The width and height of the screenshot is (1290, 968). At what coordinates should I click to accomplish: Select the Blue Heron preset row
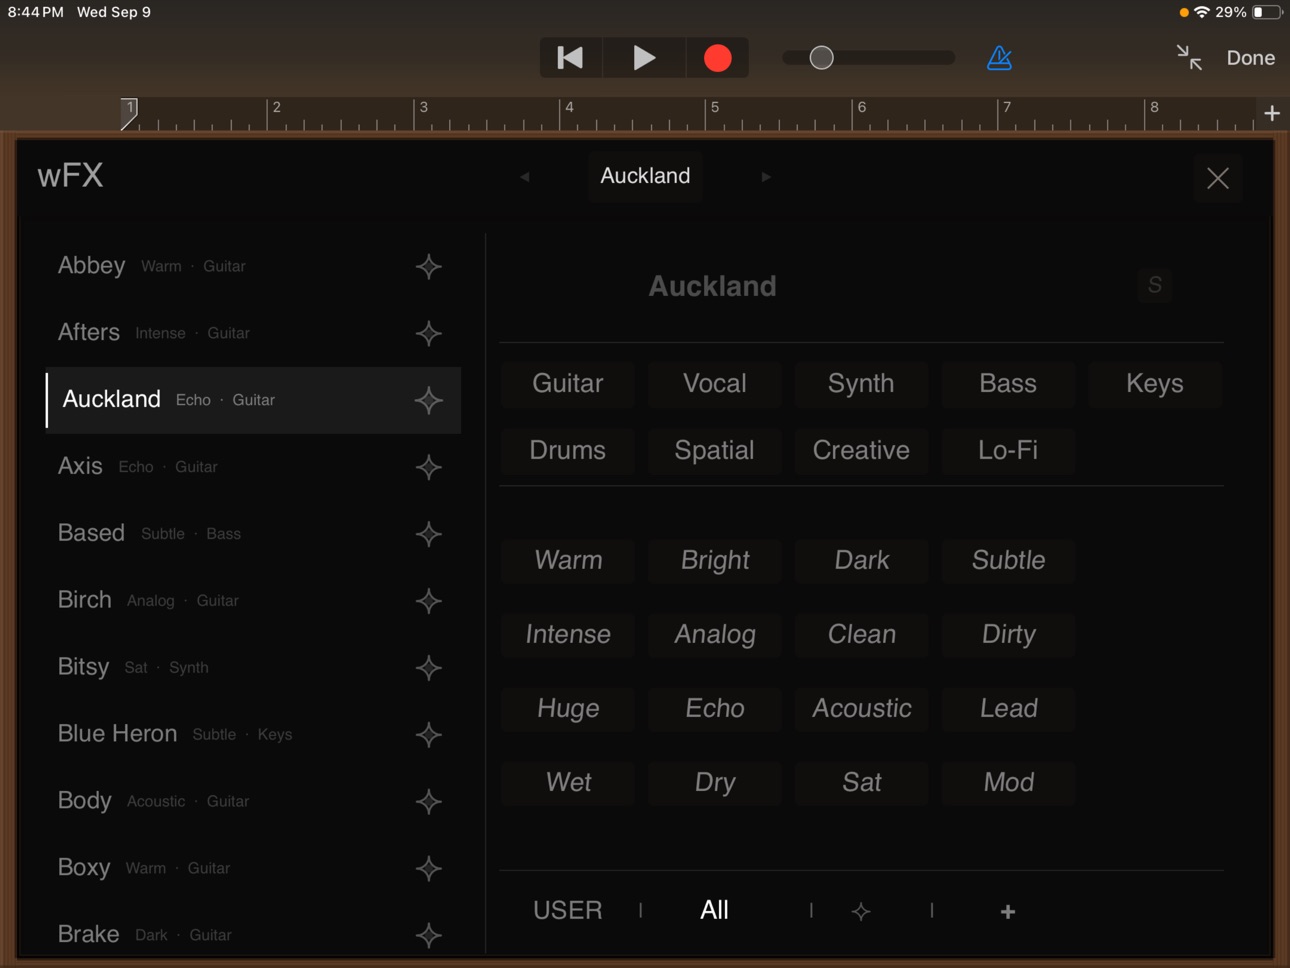(253, 735)
